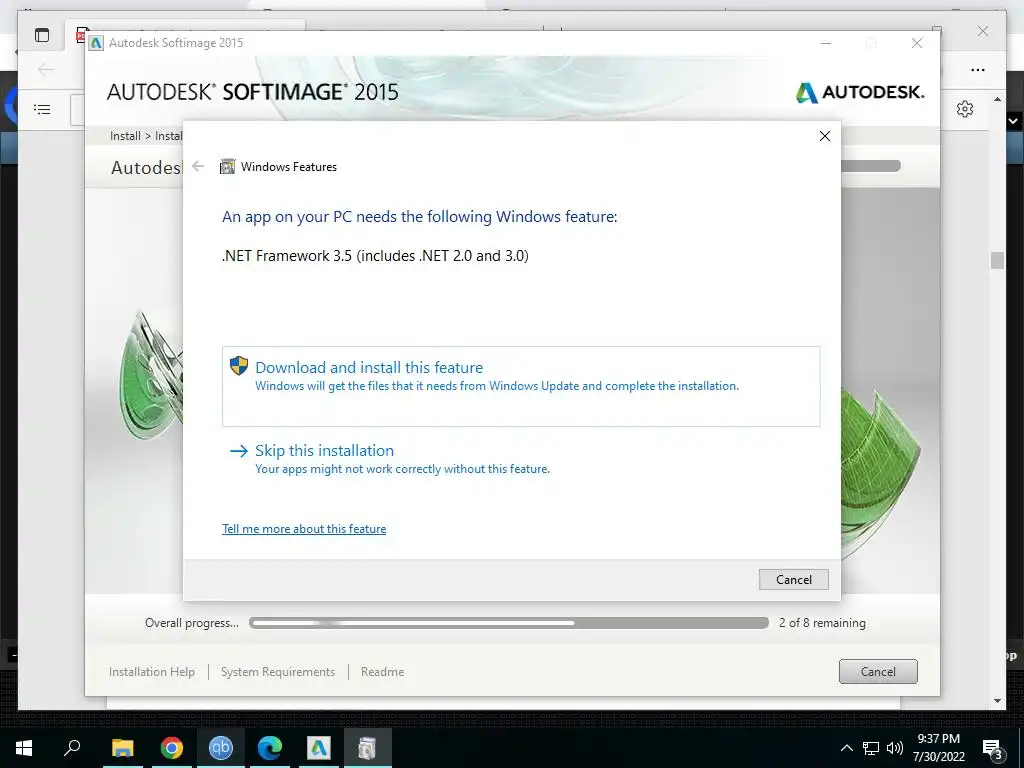Open network status tray icon
This screenshot has height=768, width=1024.
click(871, 748)
